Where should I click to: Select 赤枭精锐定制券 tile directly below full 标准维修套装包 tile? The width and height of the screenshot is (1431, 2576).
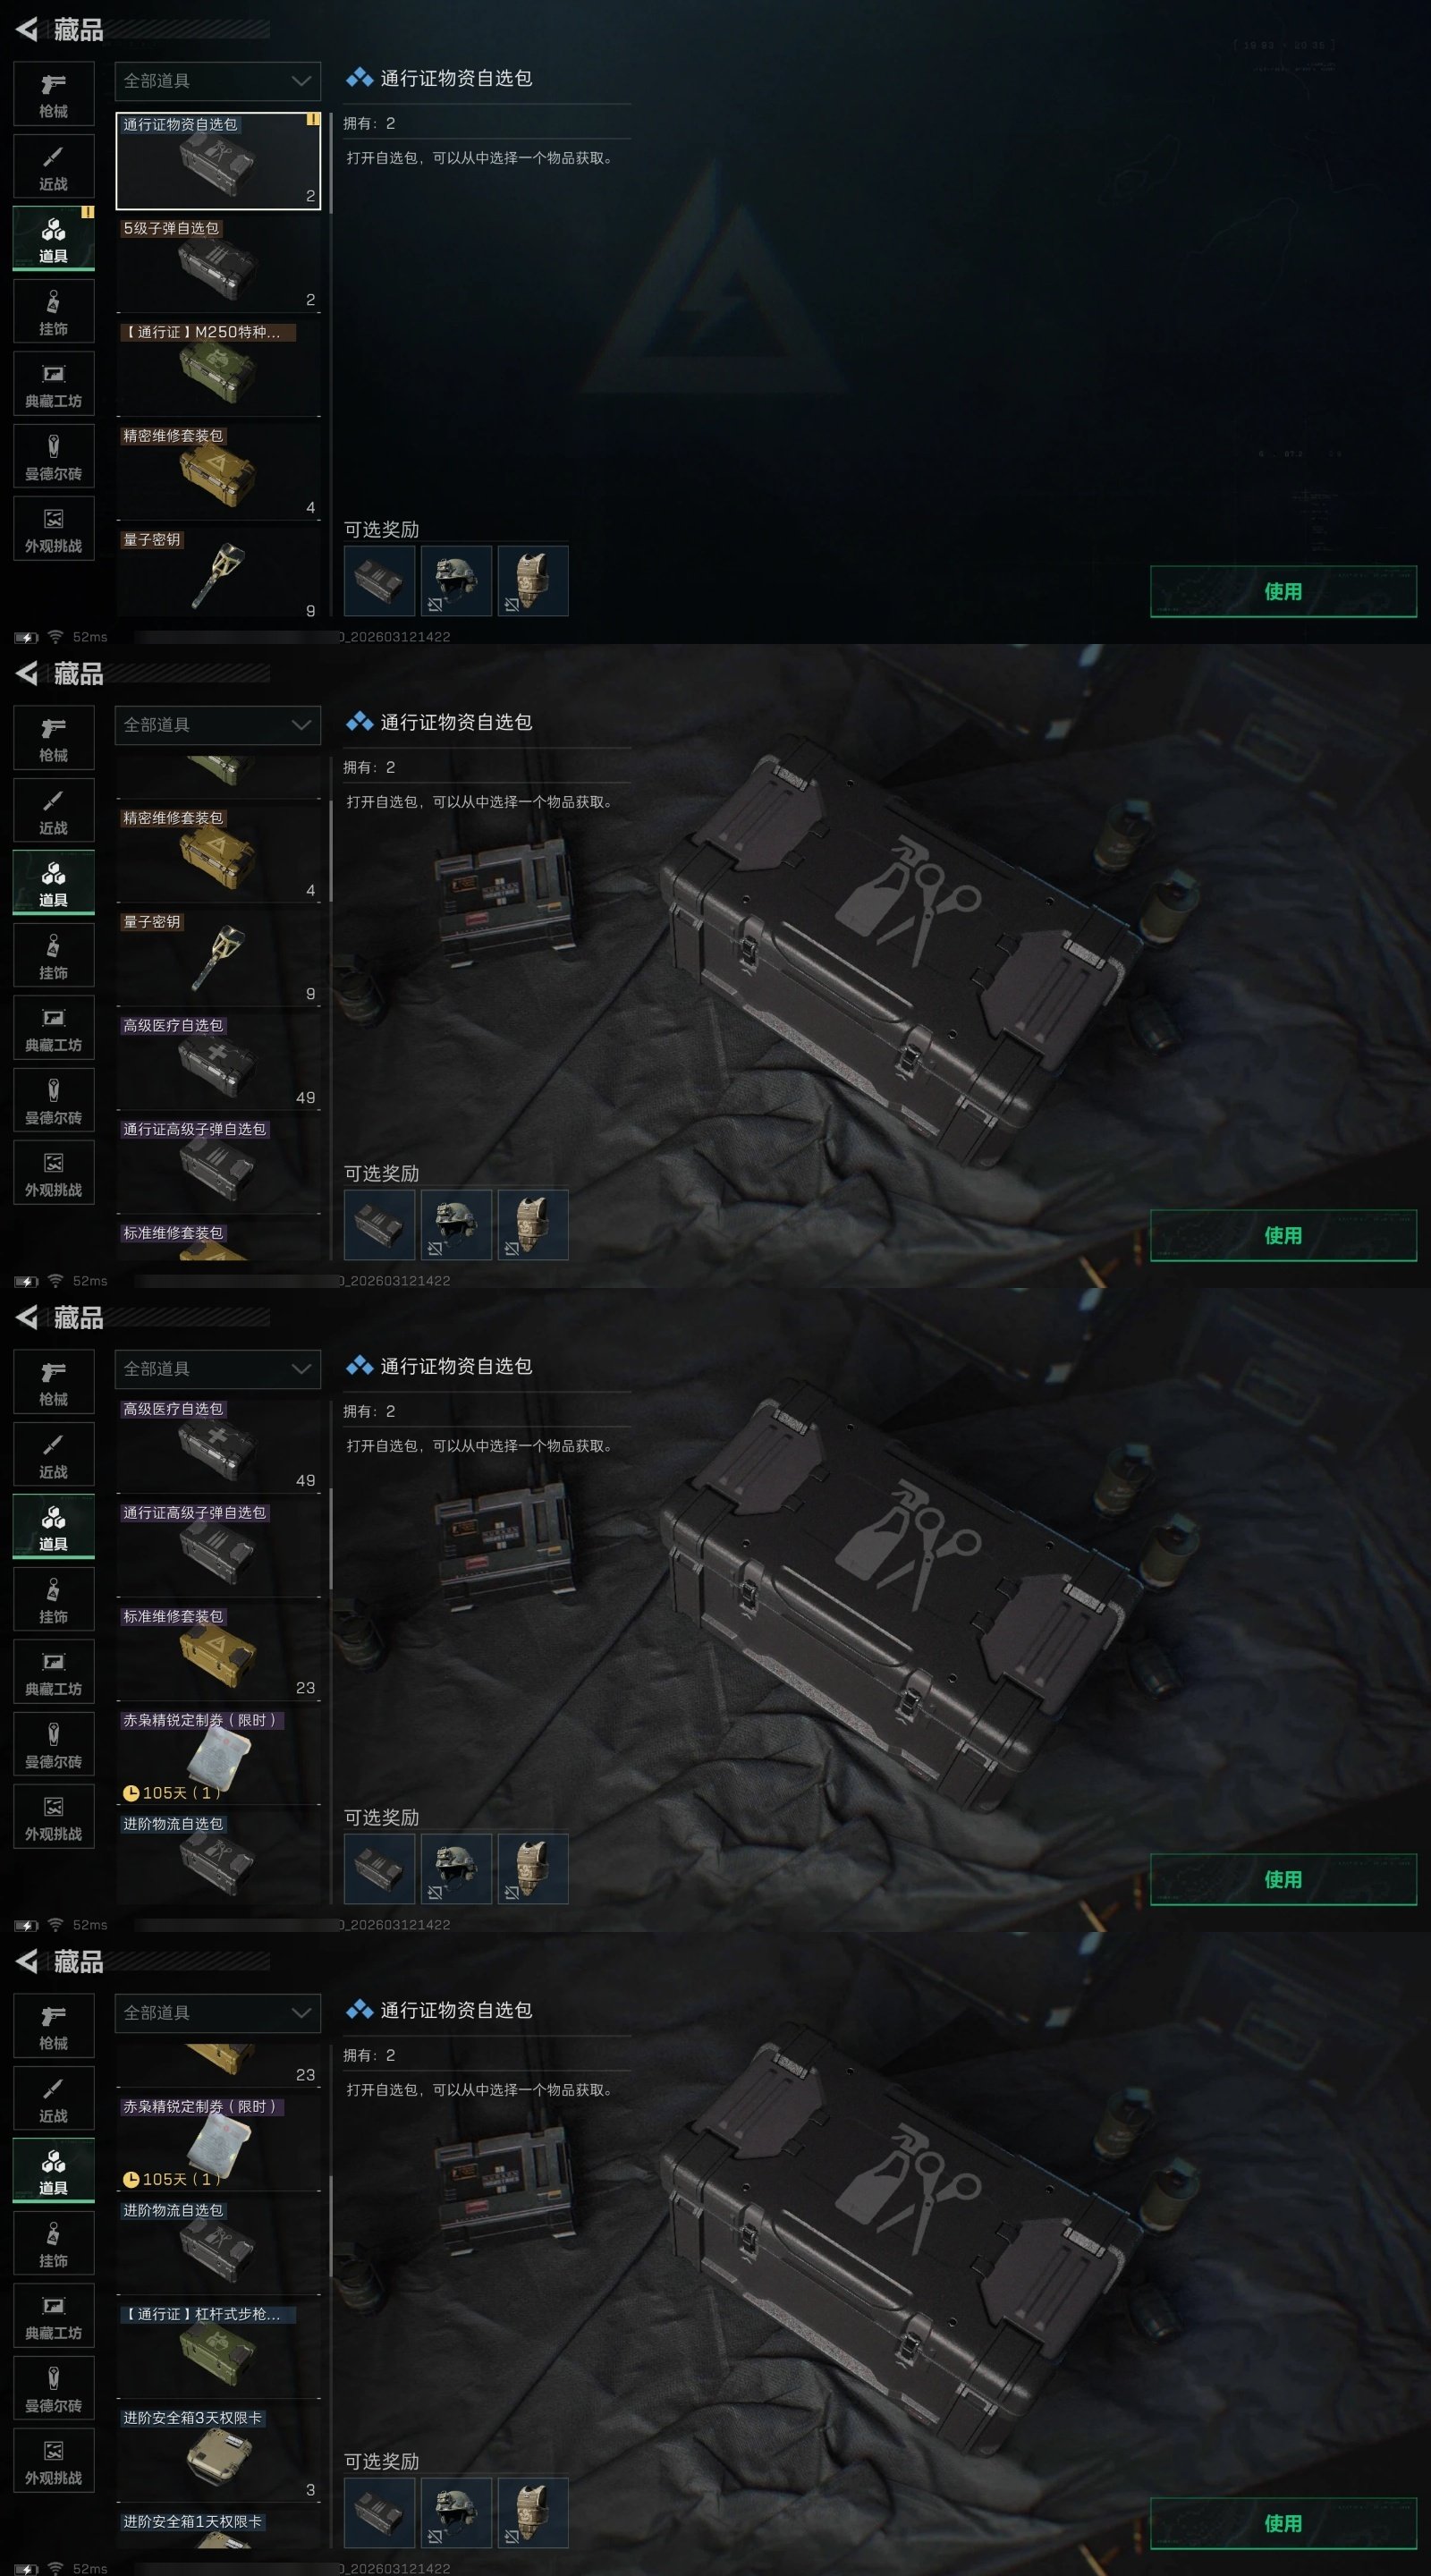(x=218, y=1756)
